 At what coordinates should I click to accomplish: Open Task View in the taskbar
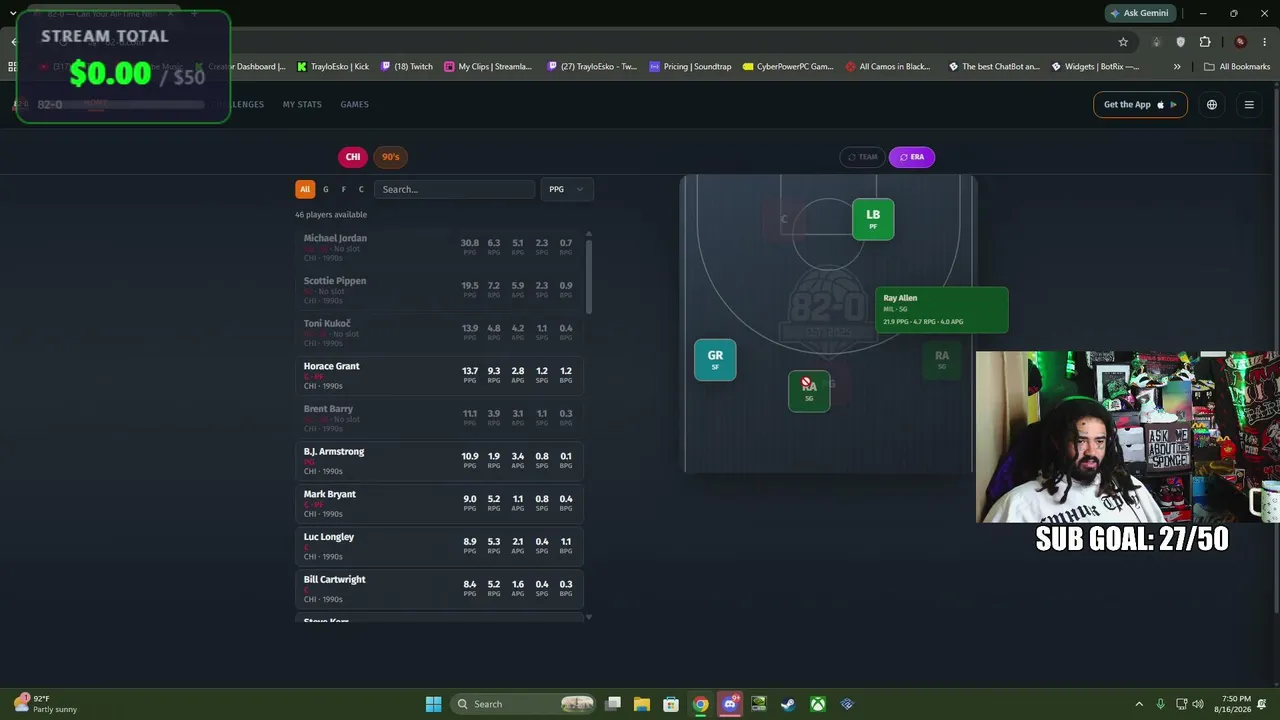pos(613,704)
